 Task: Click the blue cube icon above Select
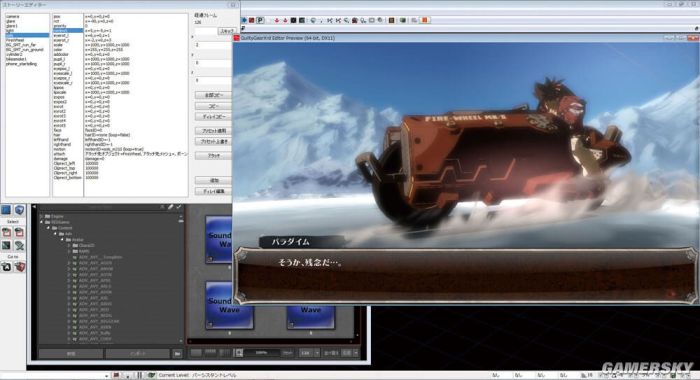(x=19, y=210)
